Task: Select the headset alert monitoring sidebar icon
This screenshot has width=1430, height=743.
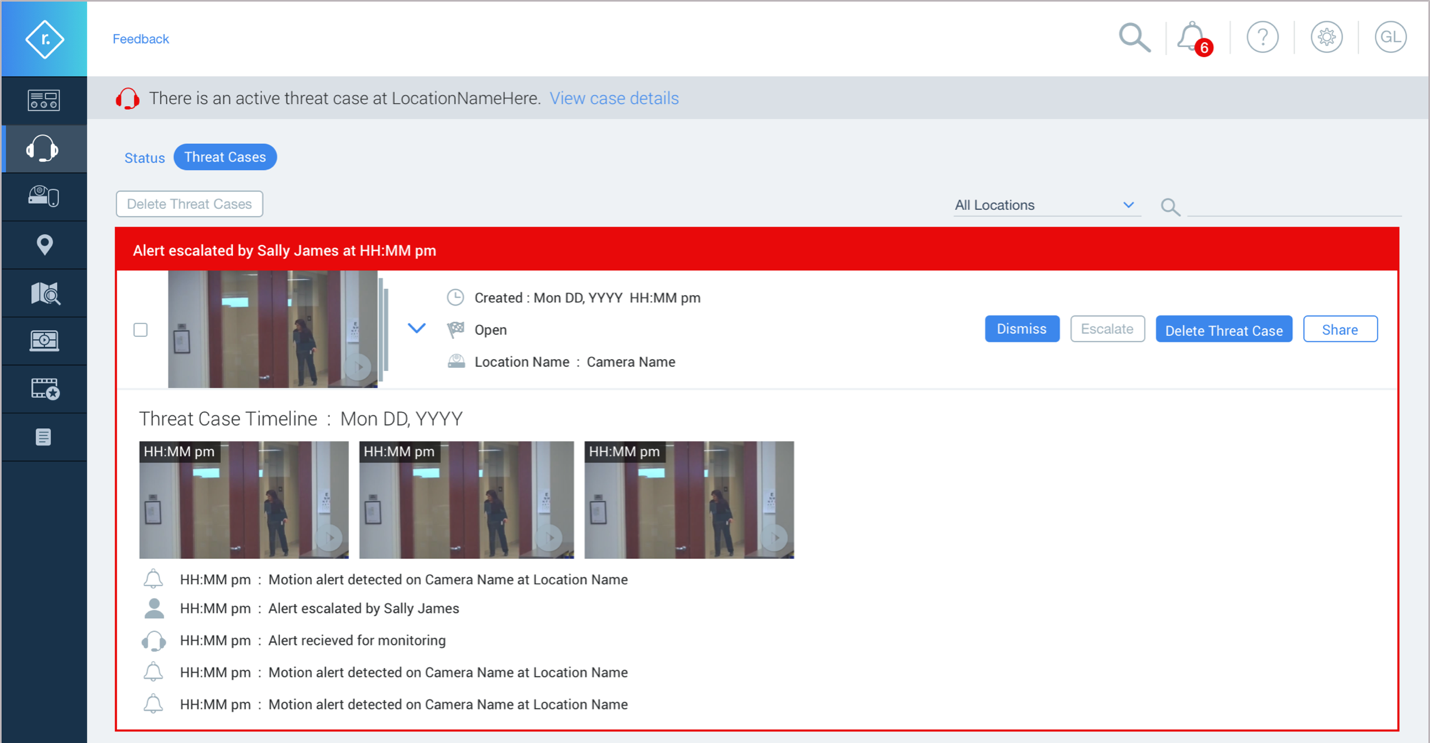Action: [43, 149]
